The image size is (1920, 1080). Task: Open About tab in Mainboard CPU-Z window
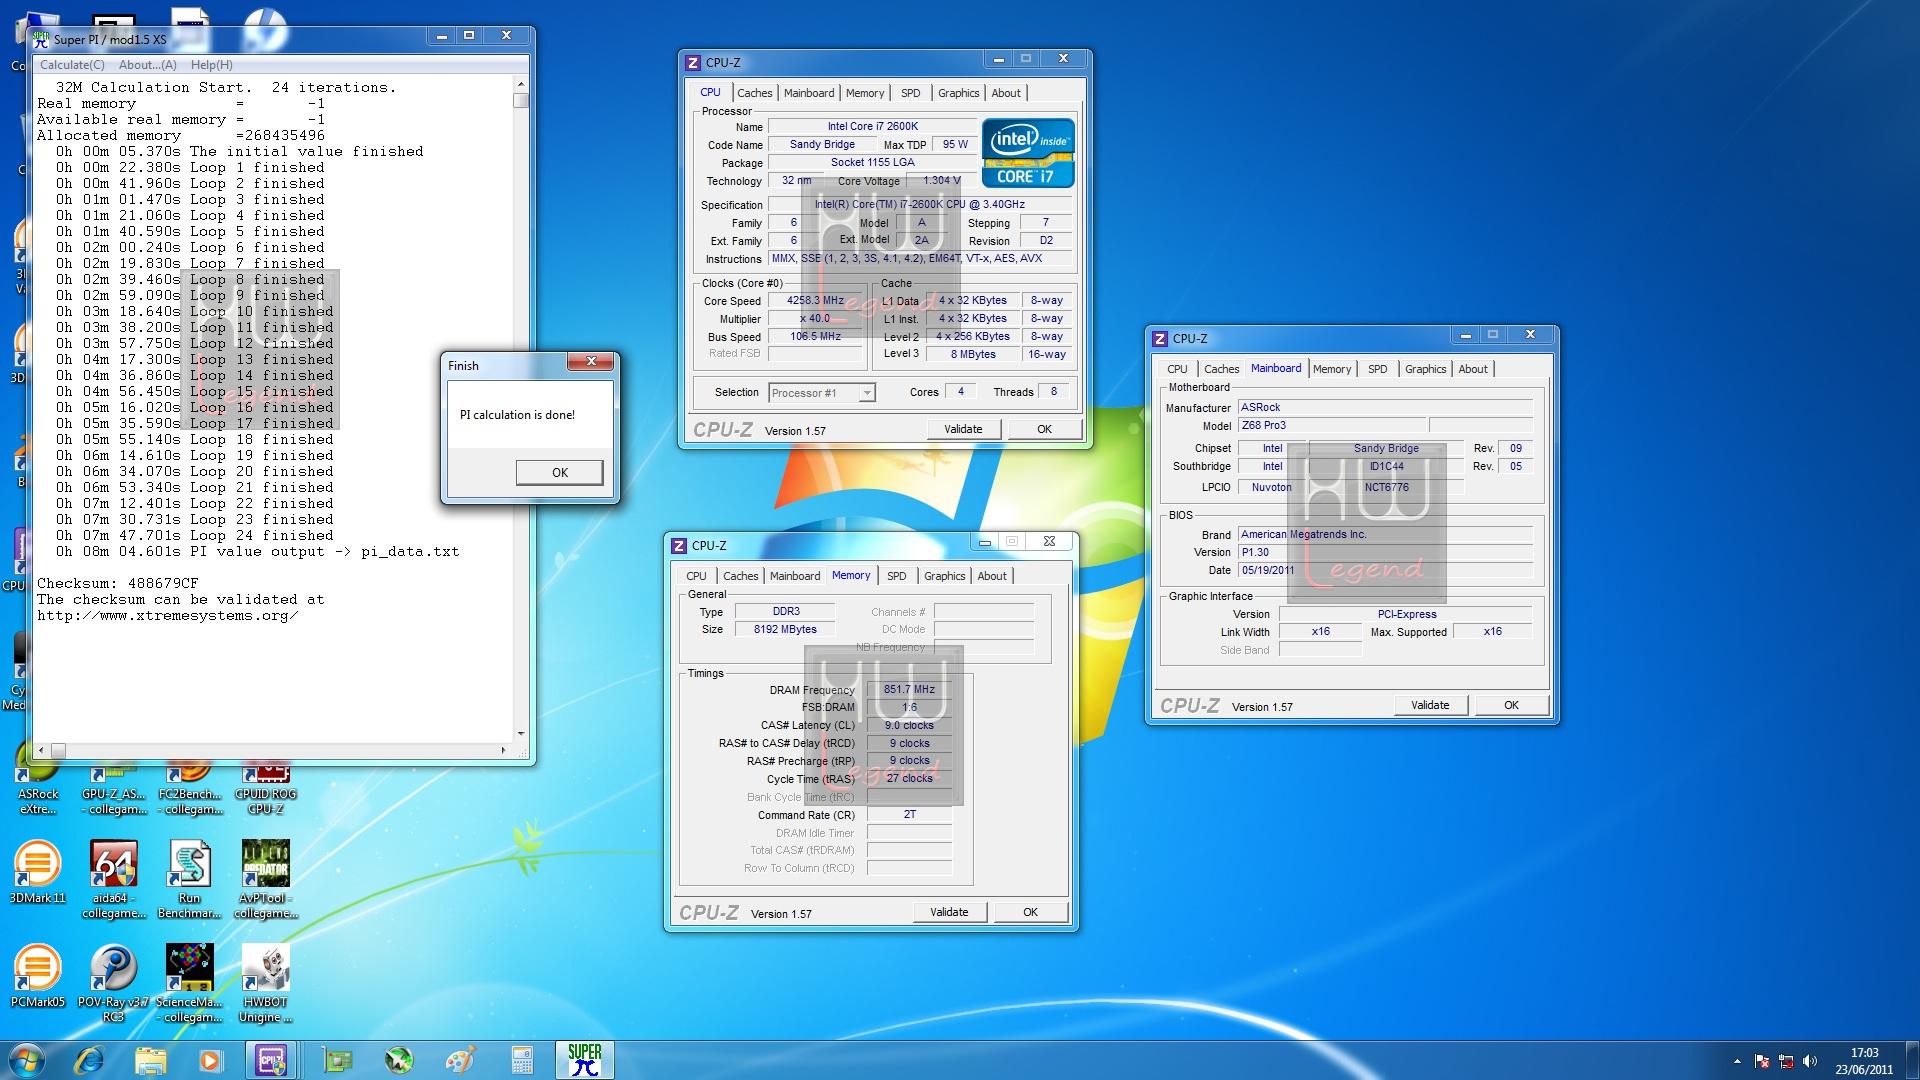click(1472, 369)
